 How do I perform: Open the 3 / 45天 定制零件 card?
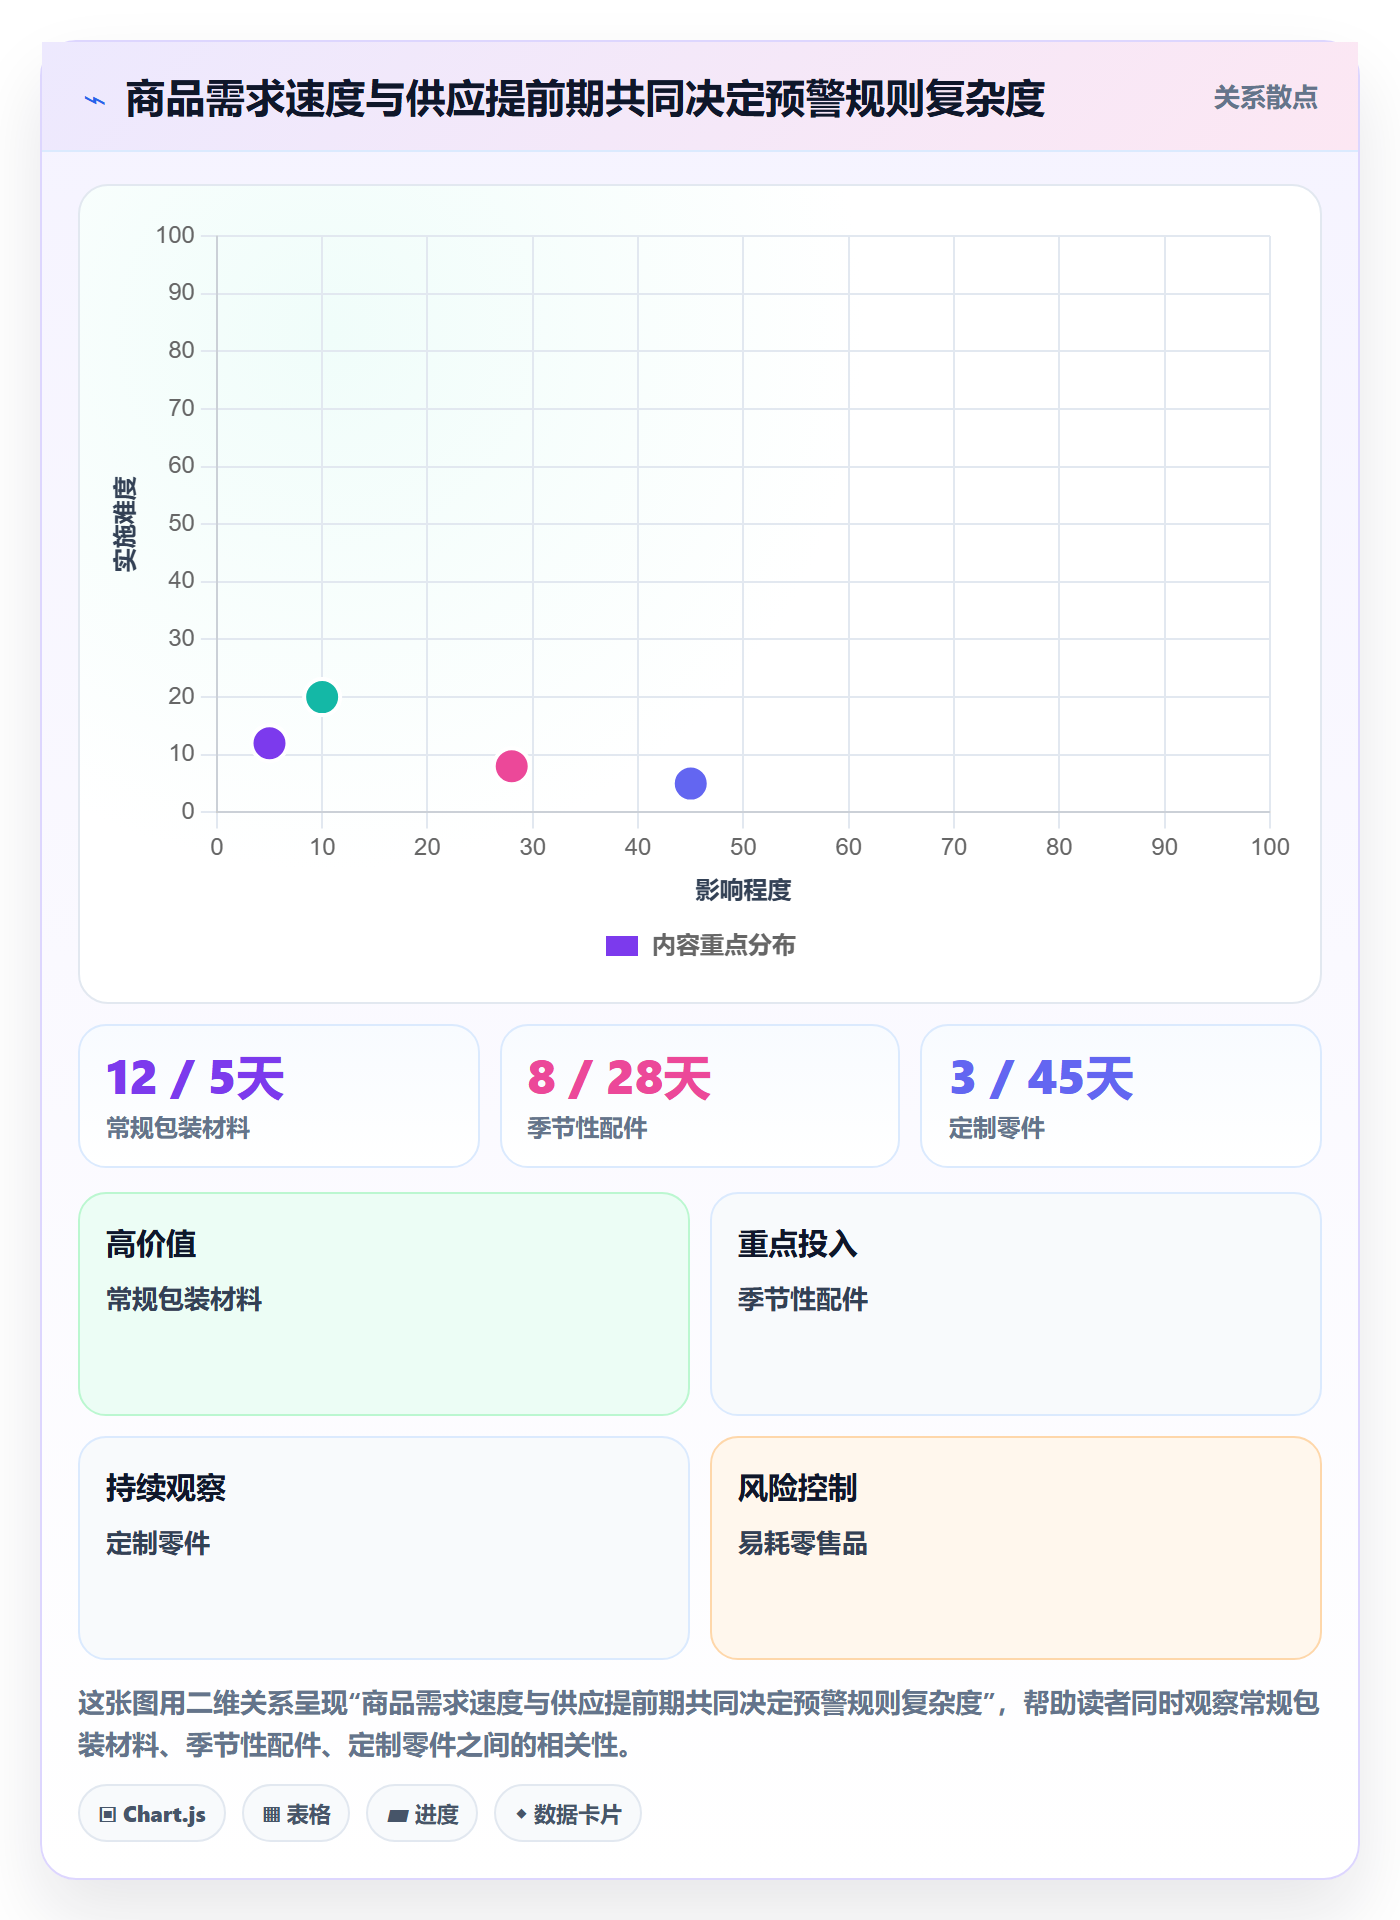[x=1121, y=1096]
